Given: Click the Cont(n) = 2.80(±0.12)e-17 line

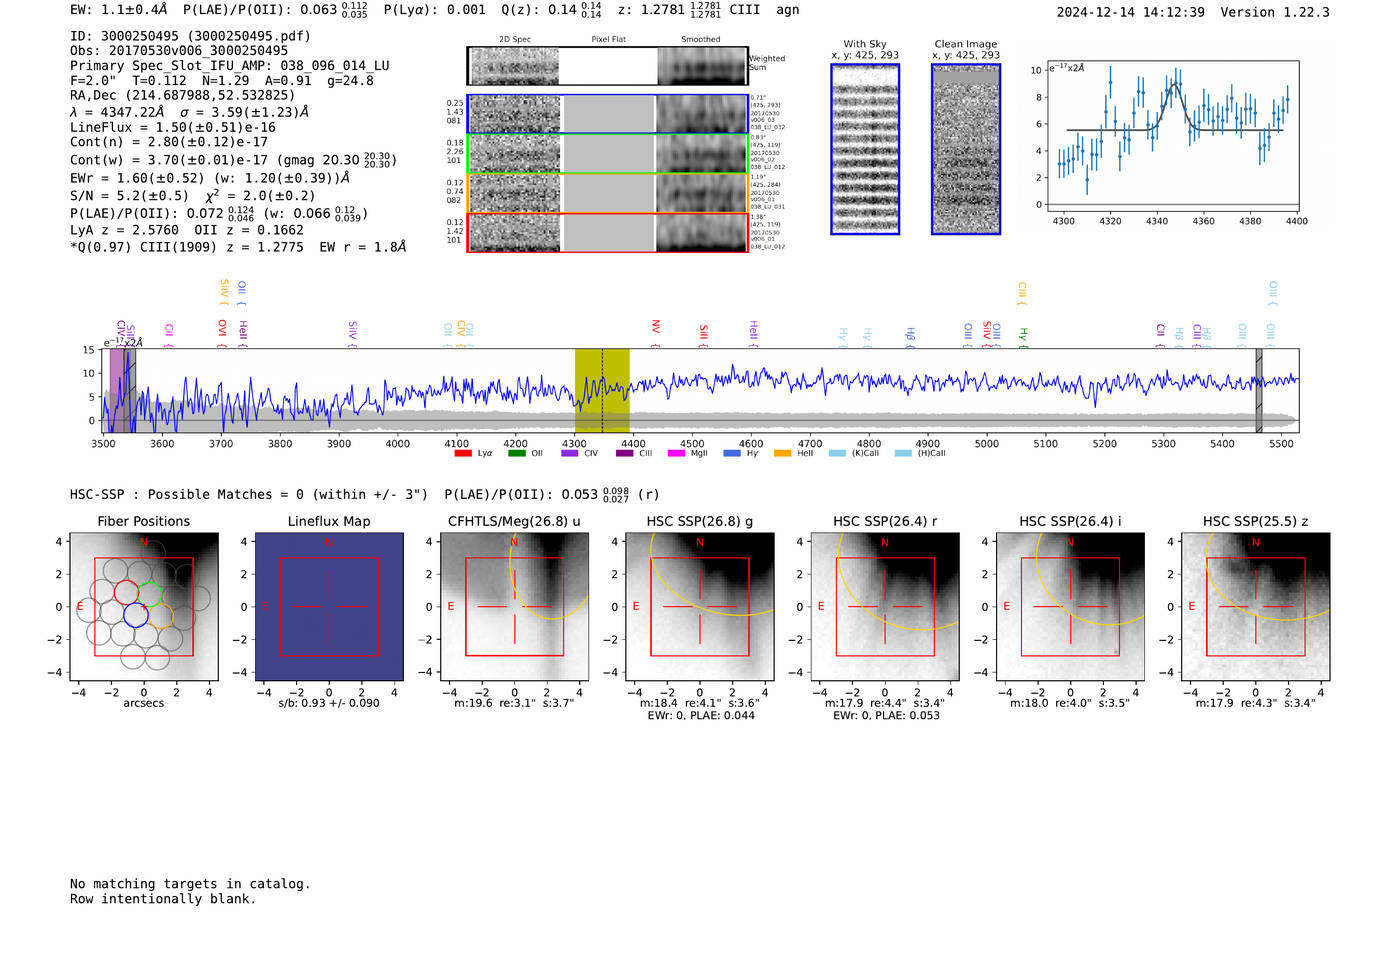Looking at the screenshot, I should (x=169, y=142).
